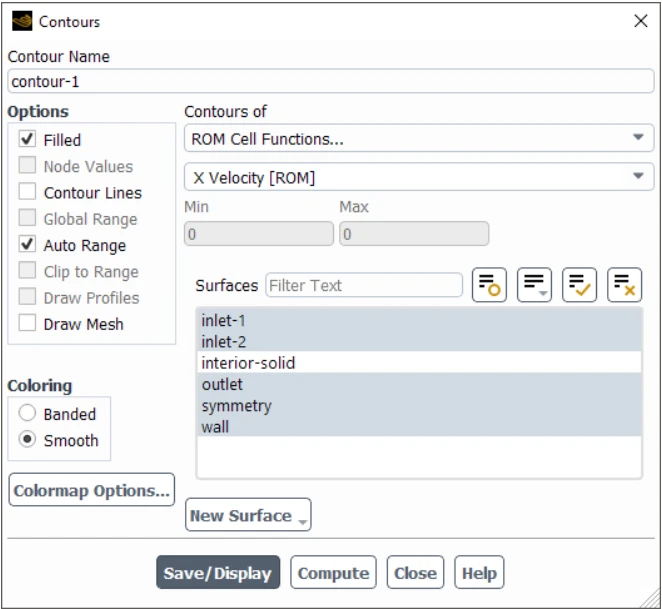
Task: Click the outlet surface entry
Action: [x=222, y=384]
